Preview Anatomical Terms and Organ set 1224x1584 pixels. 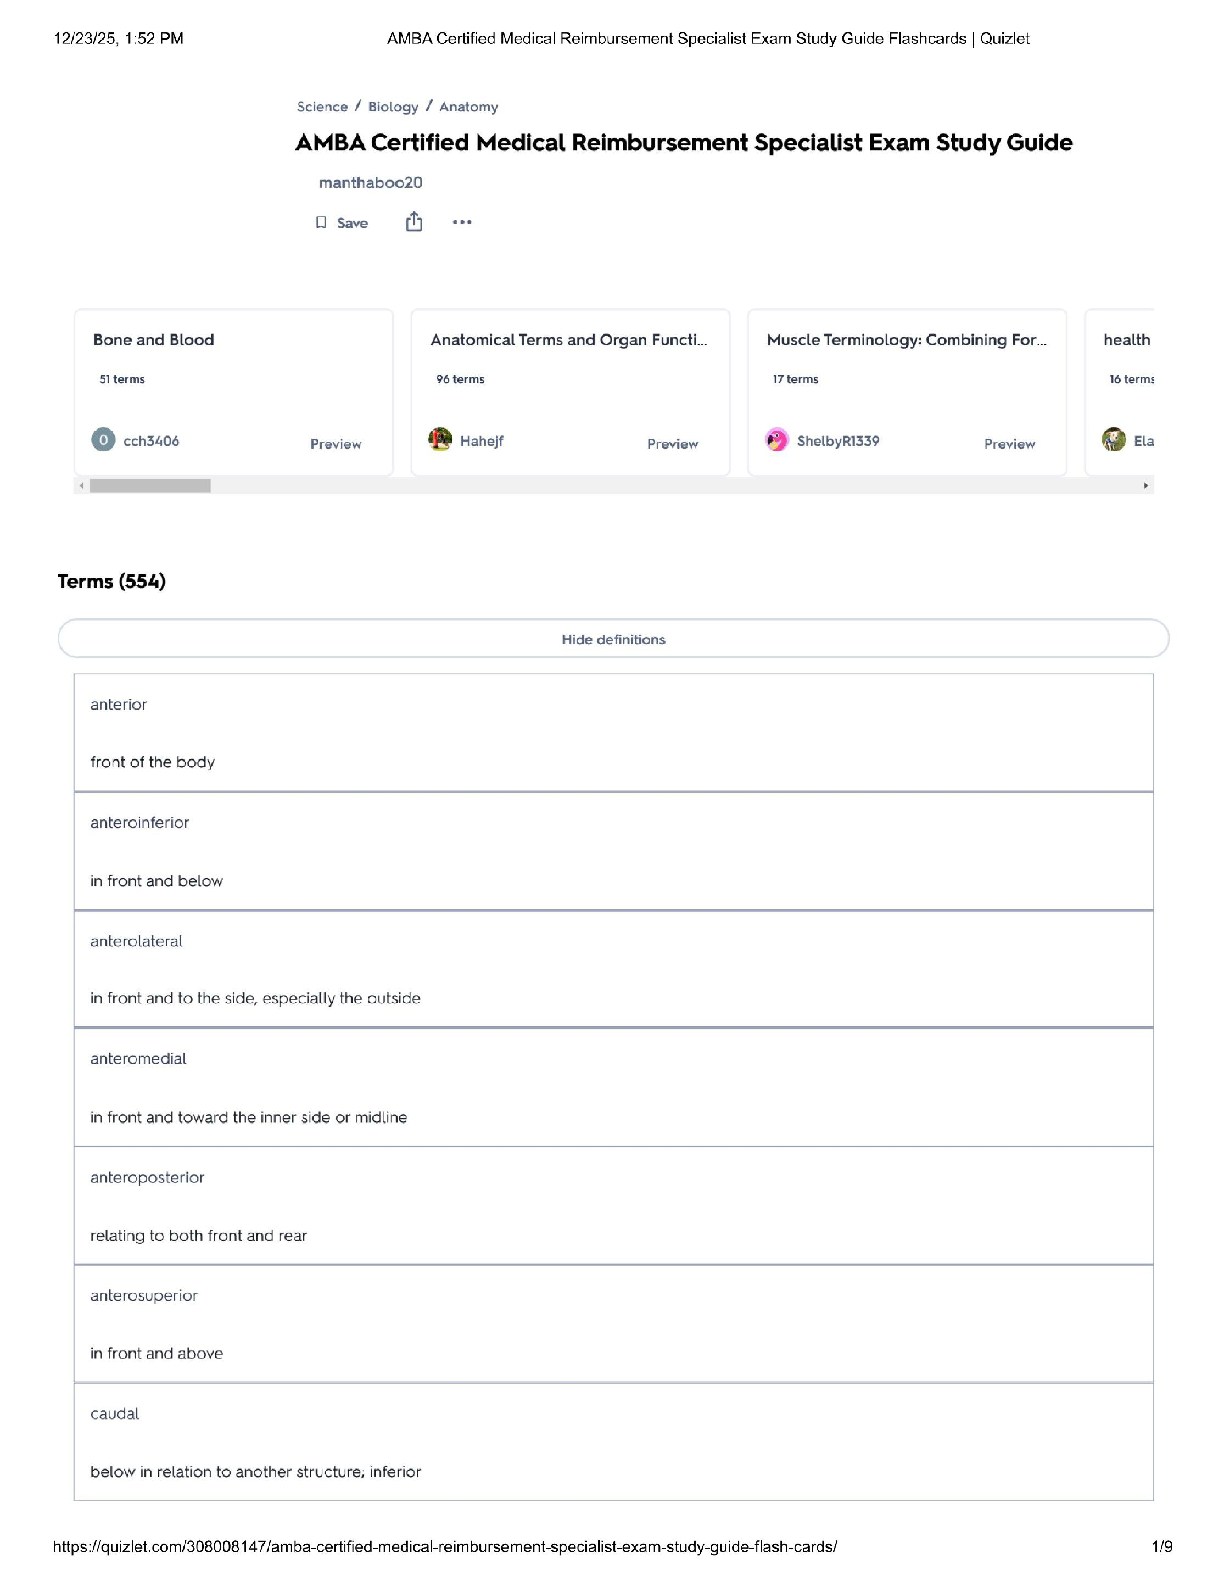click(672, 444)
